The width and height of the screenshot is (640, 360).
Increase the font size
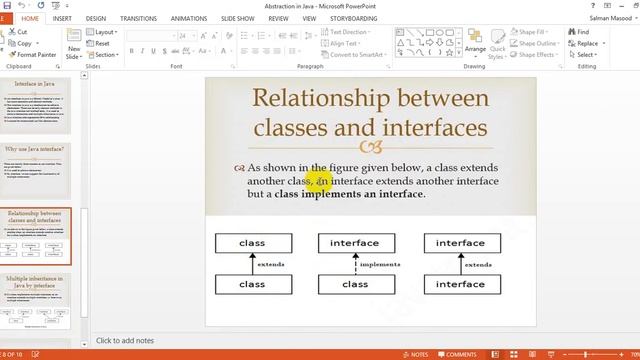(x=203, y=36)
